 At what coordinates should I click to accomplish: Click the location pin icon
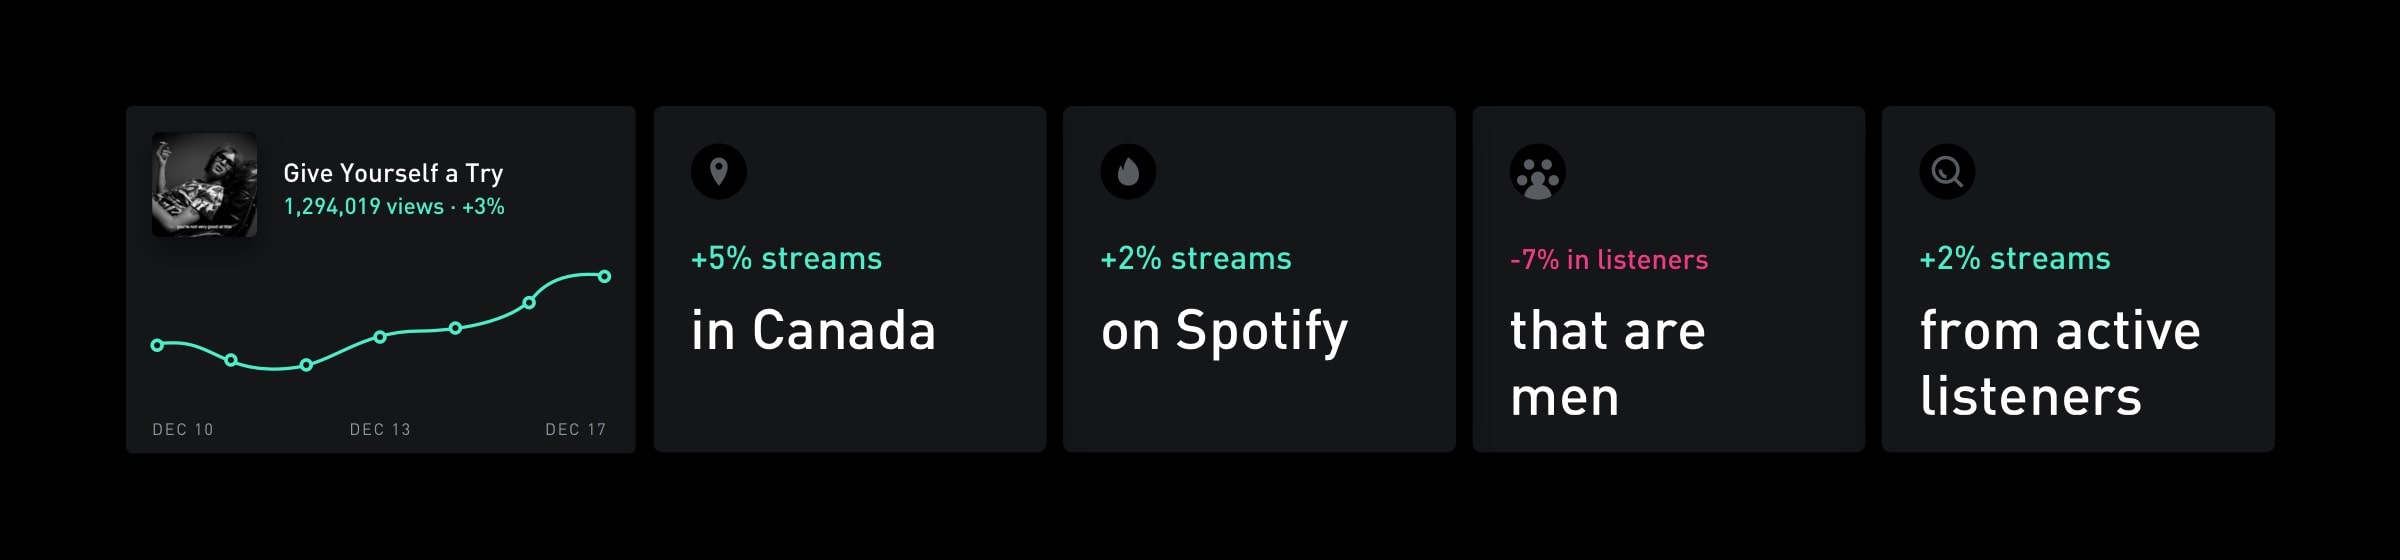click(x=718, y=172)
